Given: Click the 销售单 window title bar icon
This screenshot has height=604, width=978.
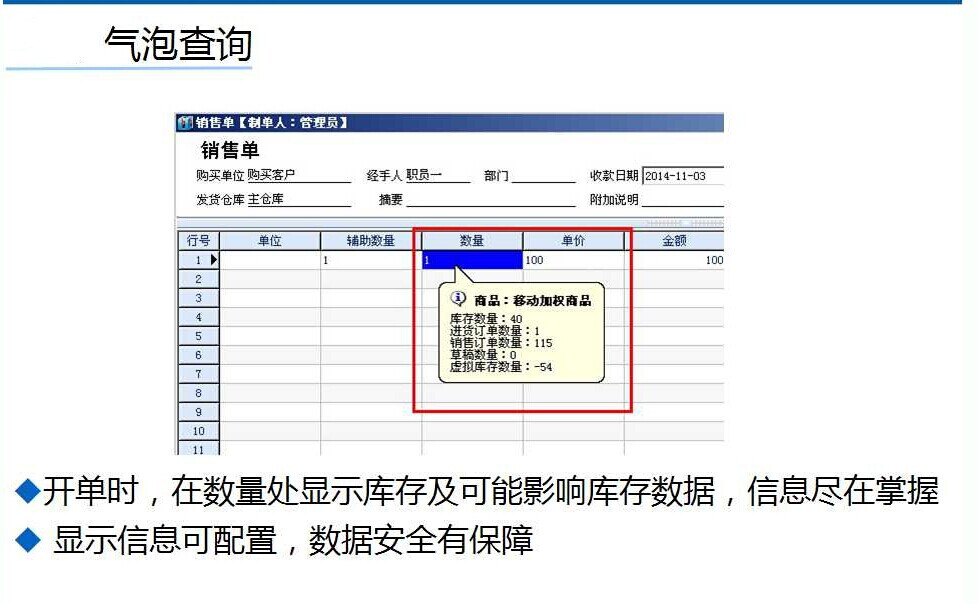Looking at the screenshot, I should tap(185, 123).
